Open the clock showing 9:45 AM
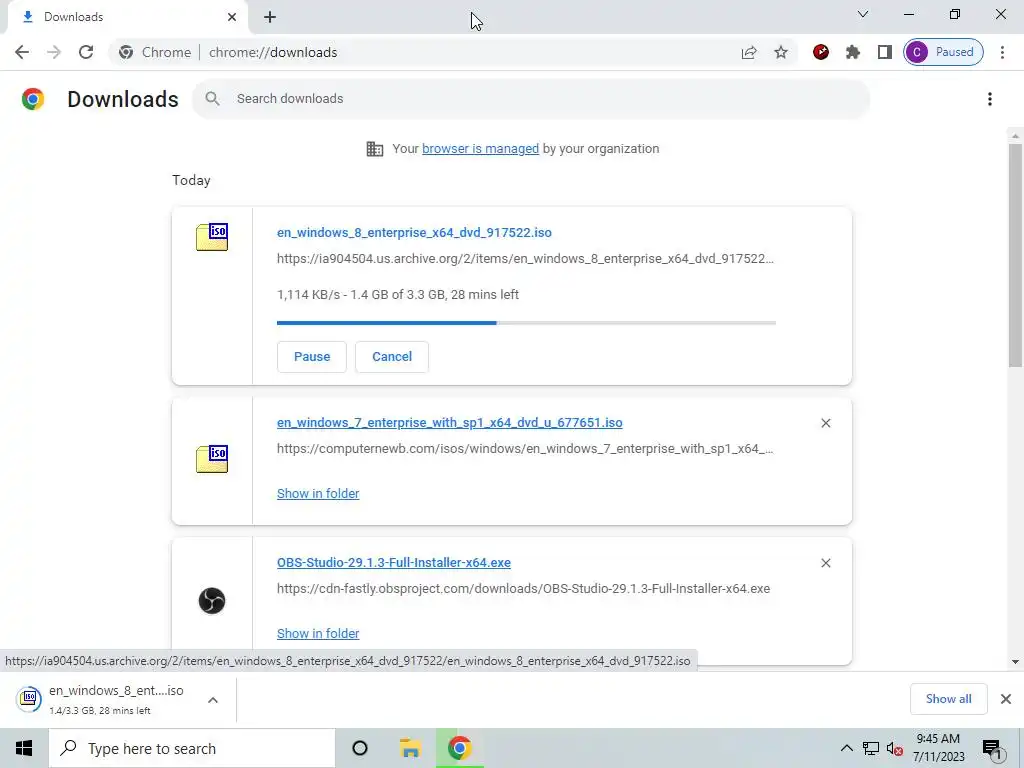 click(x=938, y=748)
